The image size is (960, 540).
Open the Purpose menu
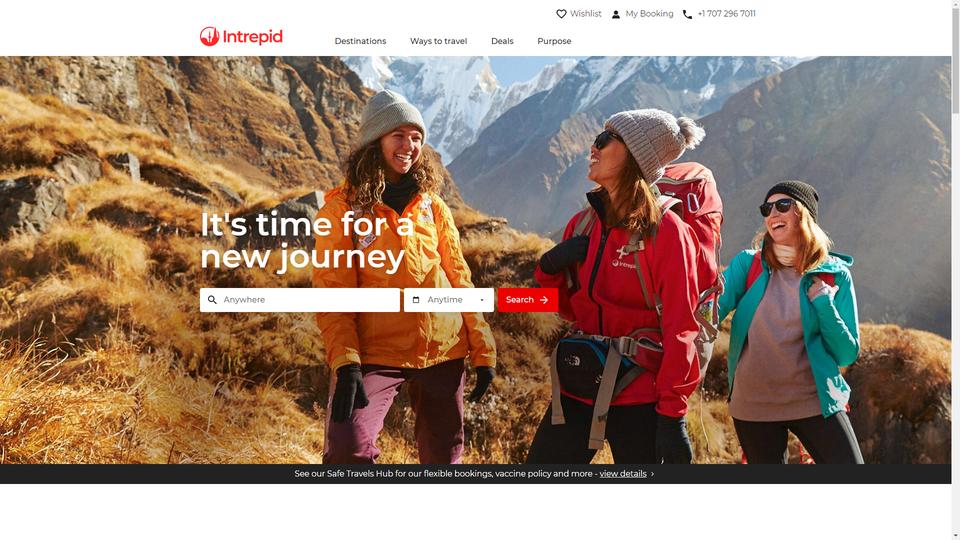(554, 41)
